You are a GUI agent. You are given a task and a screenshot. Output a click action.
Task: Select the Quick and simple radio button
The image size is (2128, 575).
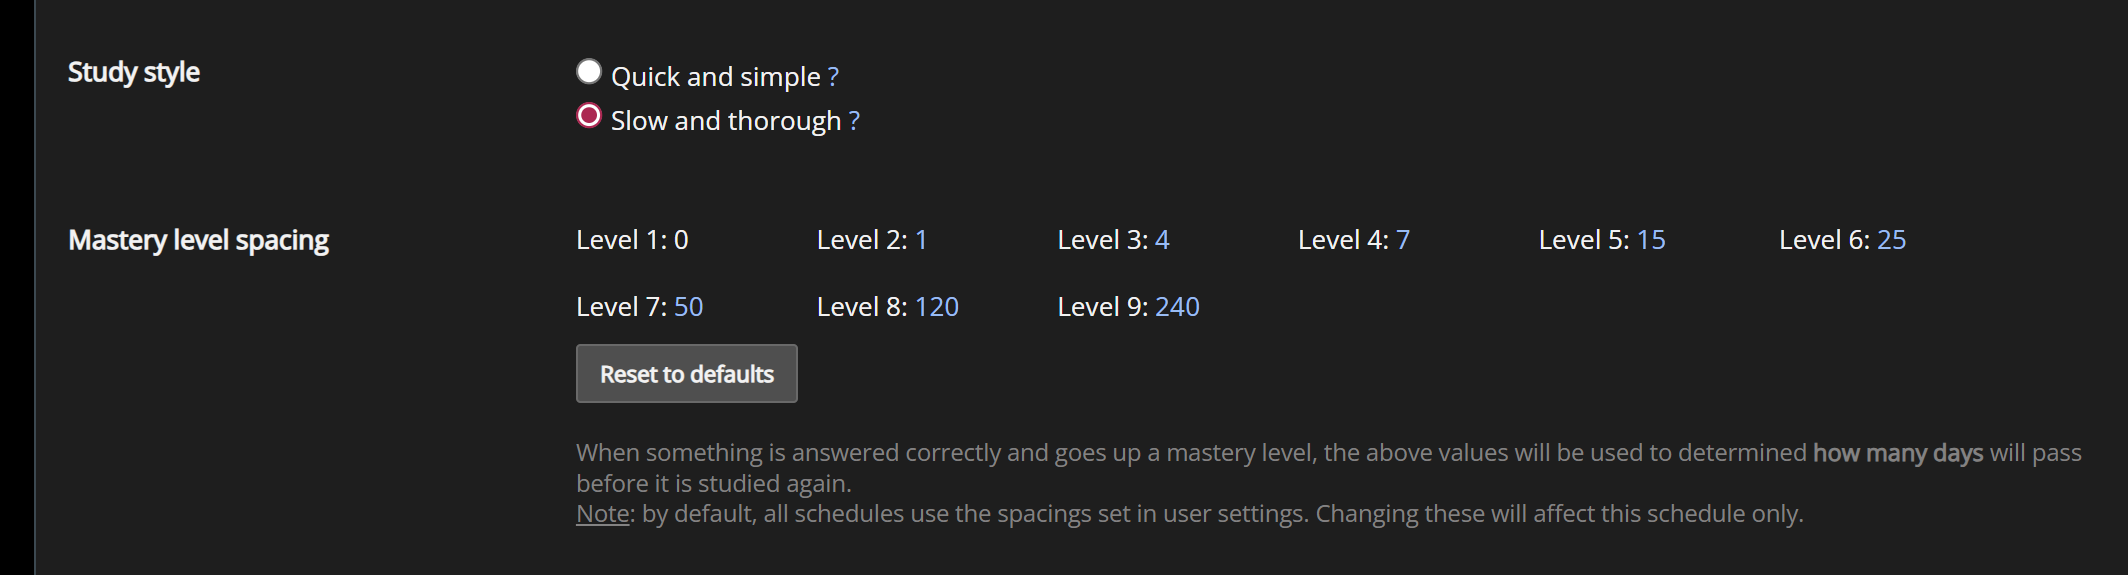coord(589,72)
